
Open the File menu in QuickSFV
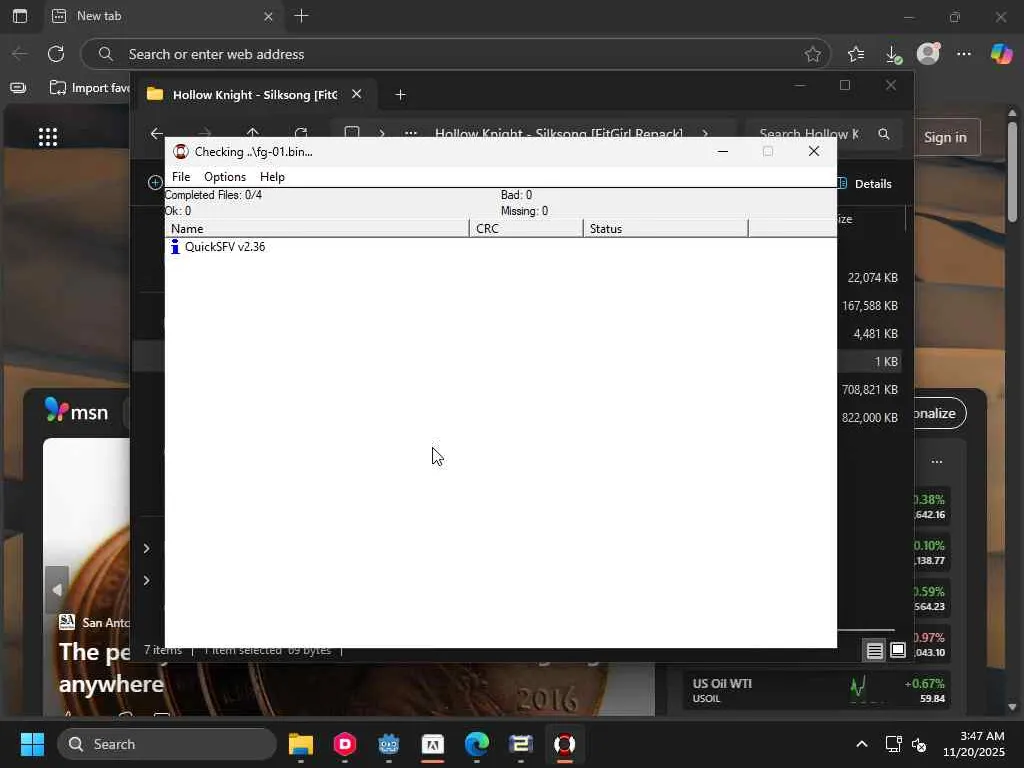[181, 177]
